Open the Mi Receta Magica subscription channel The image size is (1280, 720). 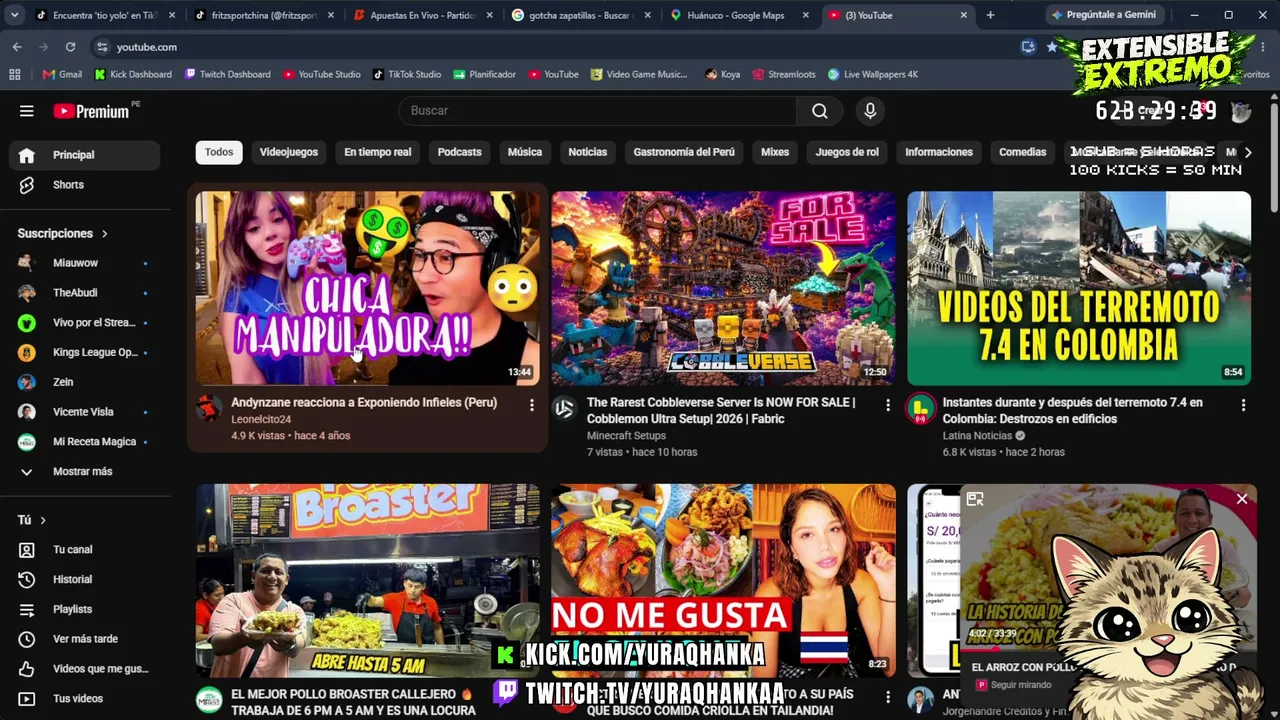pyautogui.click(x=84, y=442)
